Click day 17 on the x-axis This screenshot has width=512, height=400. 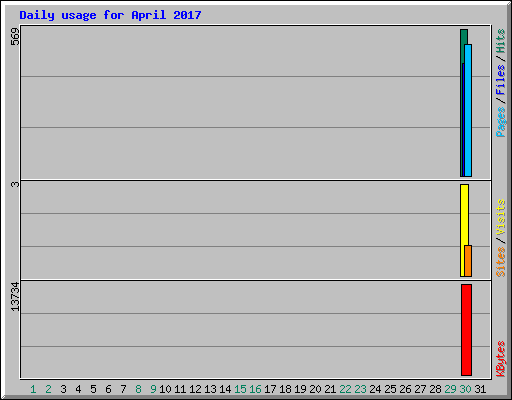click(x=270, y=389)
